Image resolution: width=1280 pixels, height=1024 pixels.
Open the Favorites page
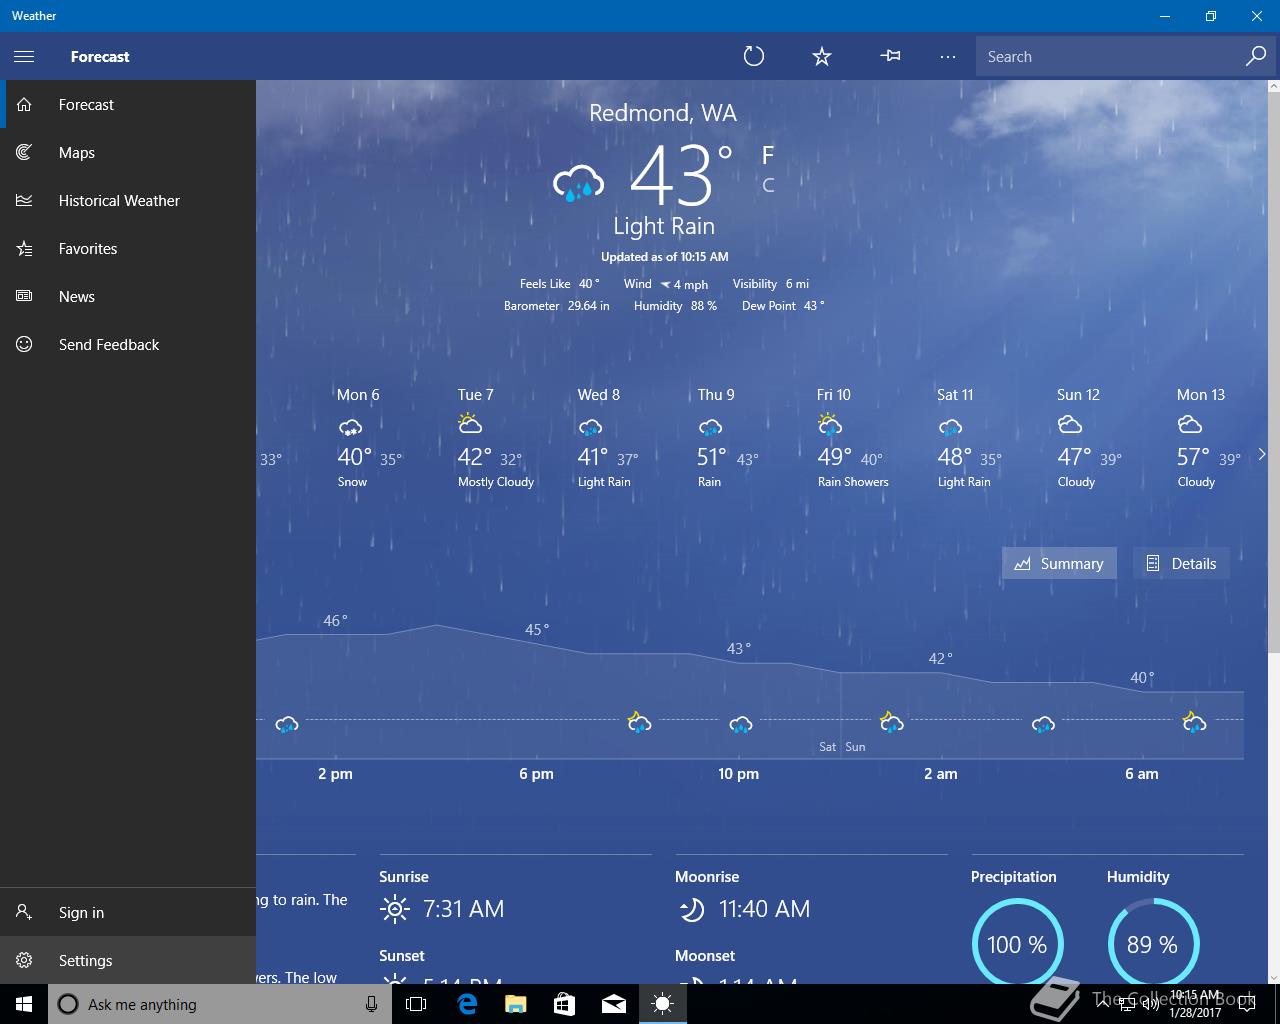pos(128,248)
